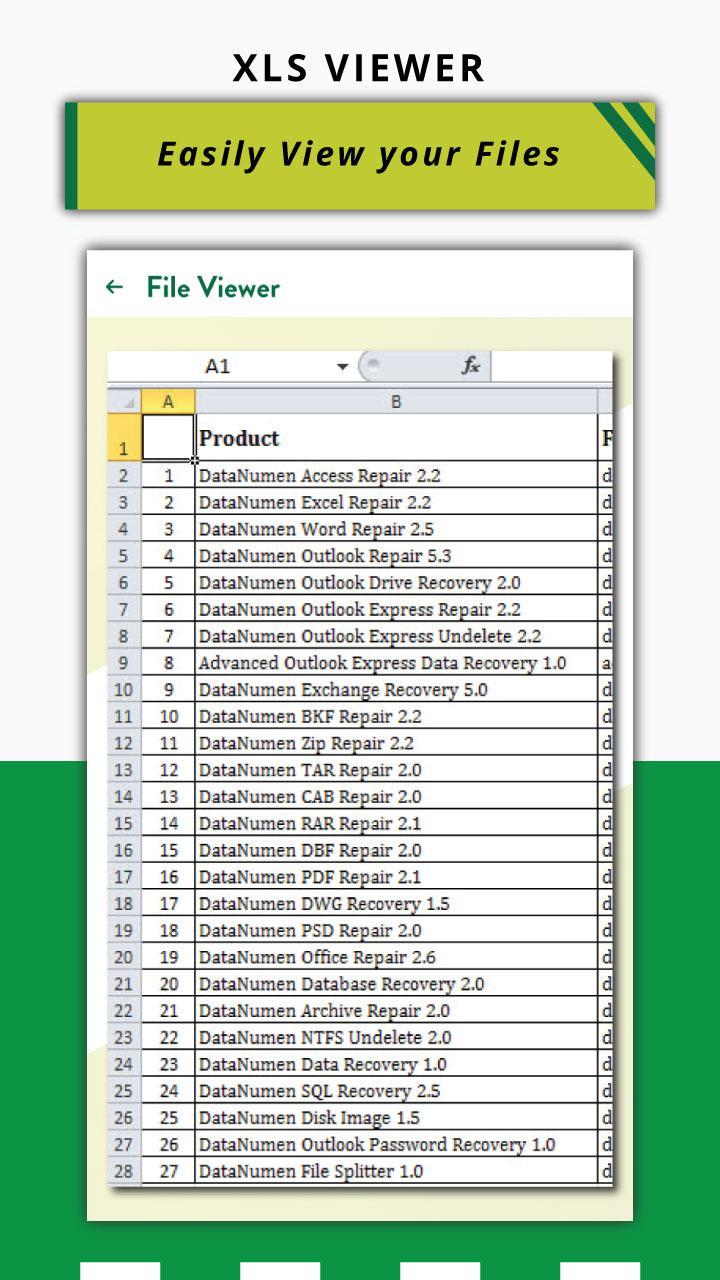This screenshot has width=720, height=1280.
Task: Click cell DataNumen CAB Repair 2.0
Action: coord(396,797)
